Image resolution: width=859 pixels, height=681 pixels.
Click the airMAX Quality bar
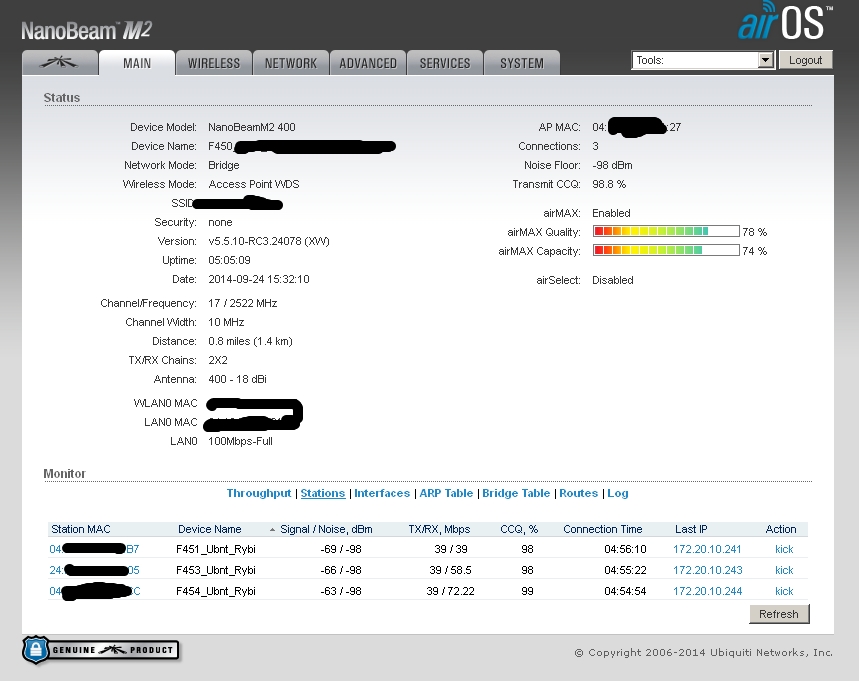(666, 231)
